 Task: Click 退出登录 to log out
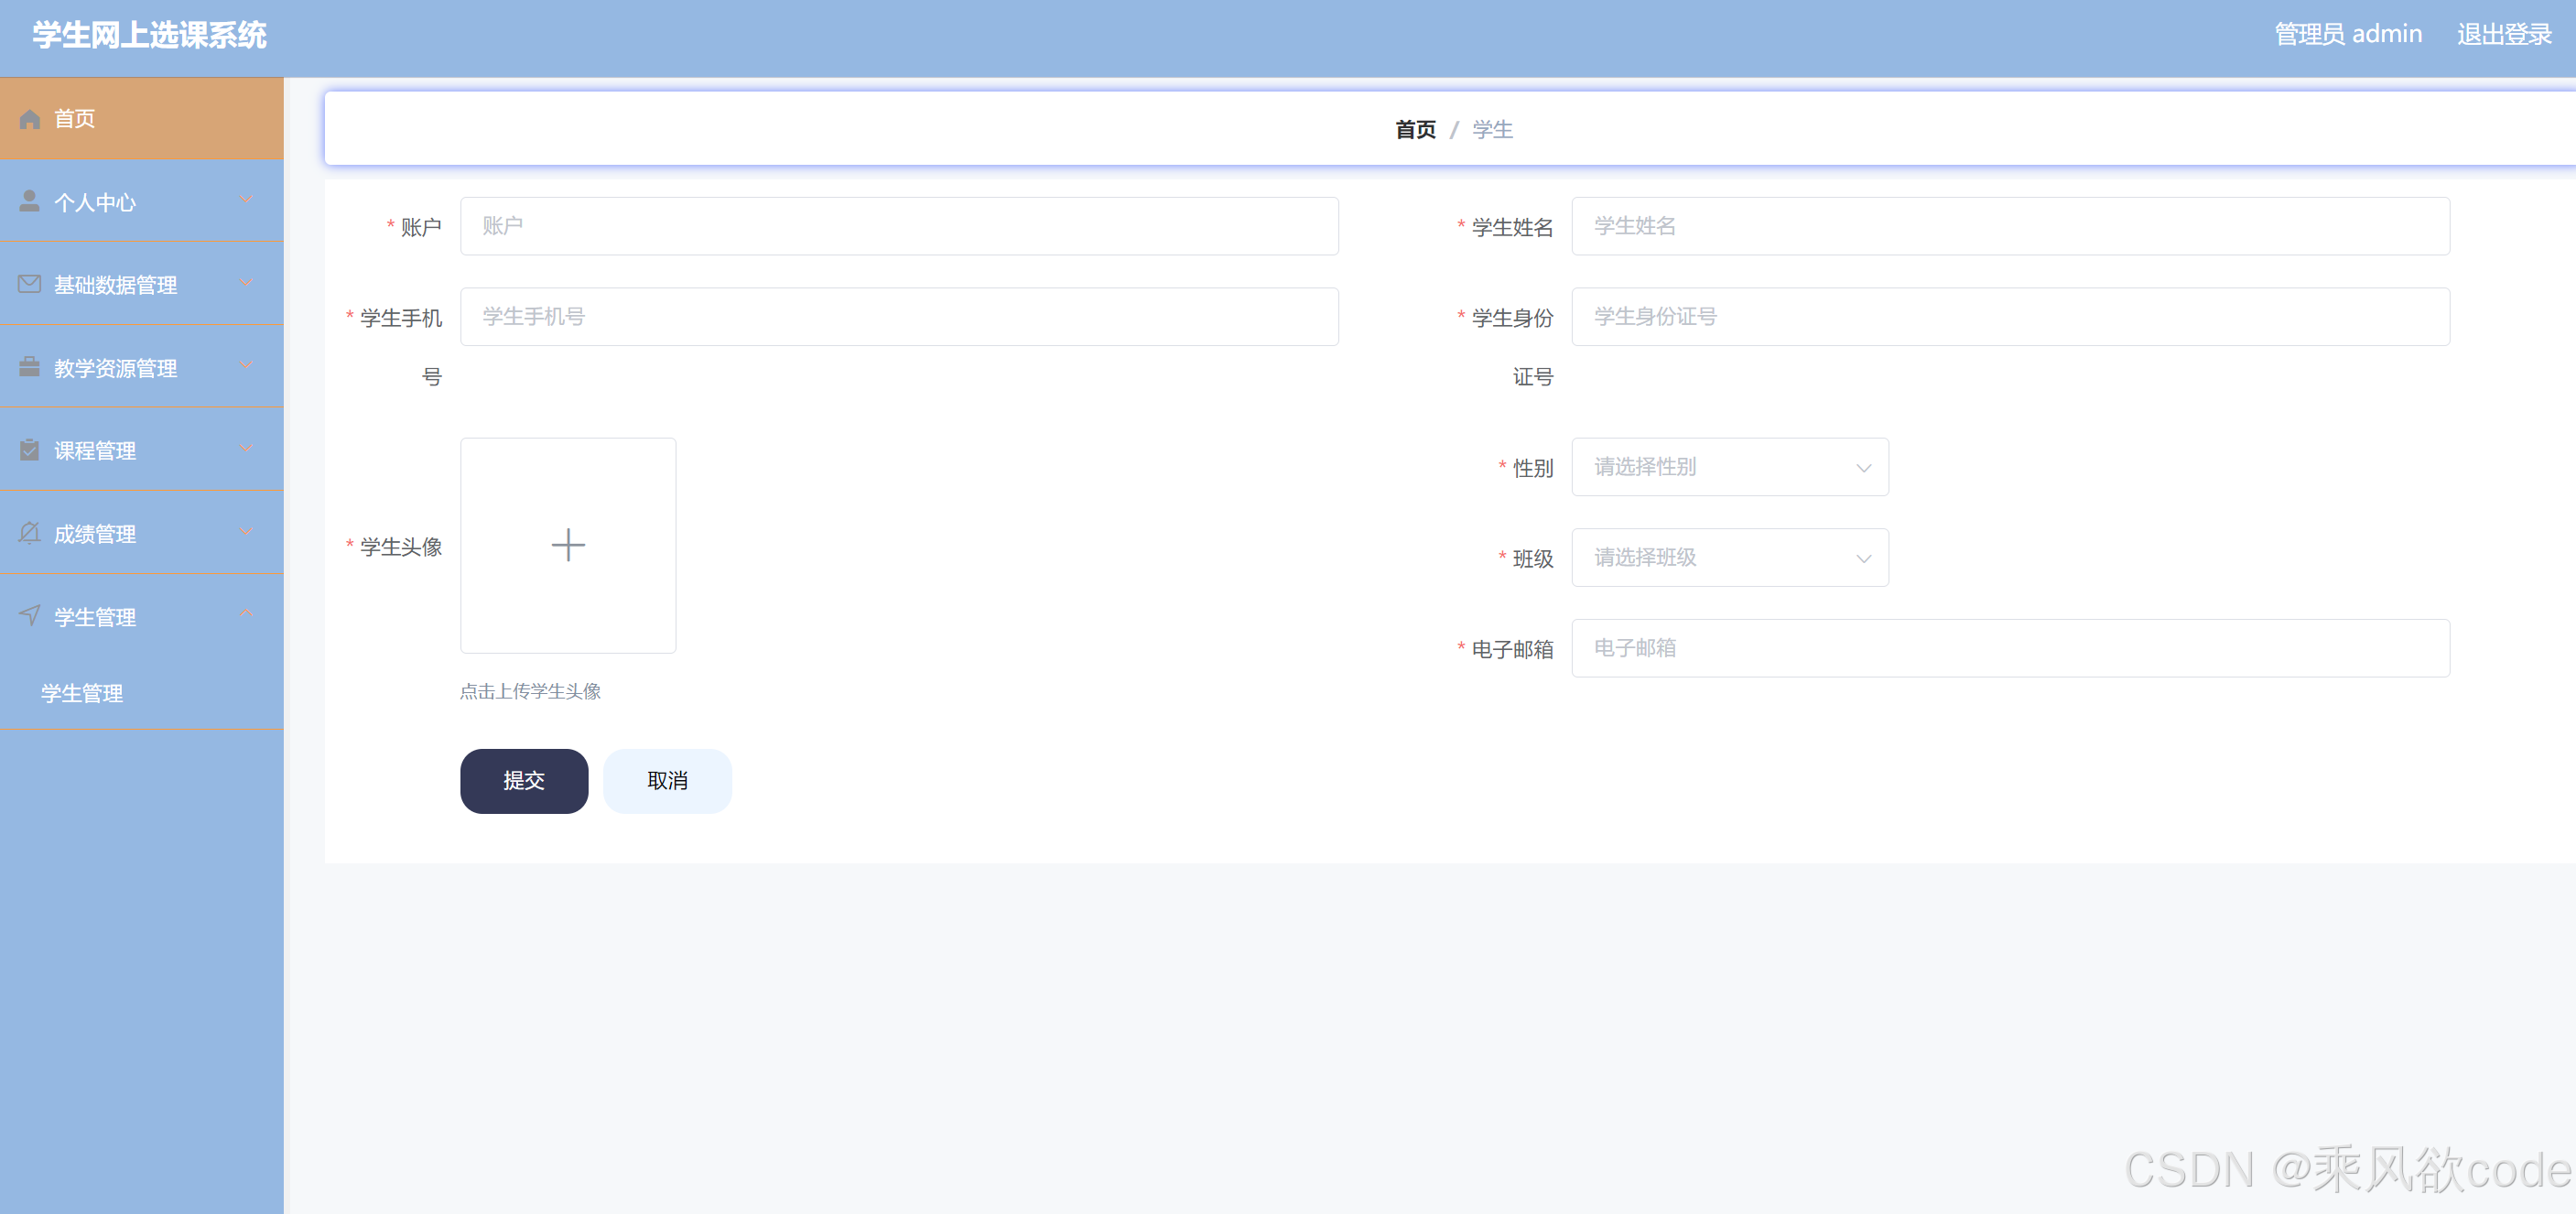click(x=2503, y=35)
